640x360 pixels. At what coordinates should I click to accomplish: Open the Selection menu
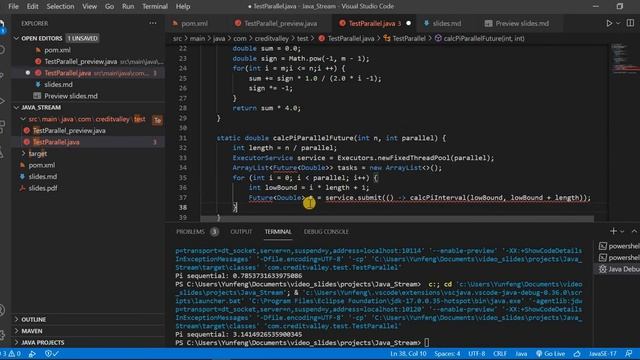coord(60,6)
